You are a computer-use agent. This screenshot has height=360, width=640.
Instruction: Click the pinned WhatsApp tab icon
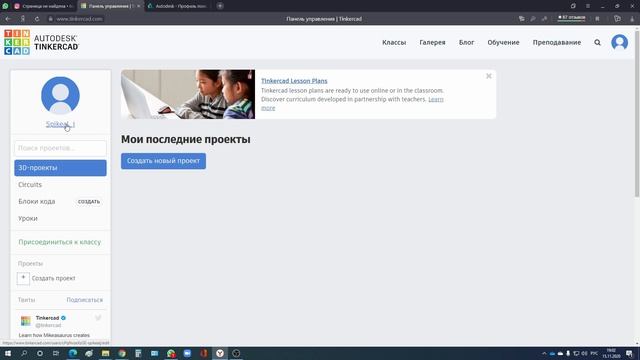pyautogui.click(x=5, y=6)
